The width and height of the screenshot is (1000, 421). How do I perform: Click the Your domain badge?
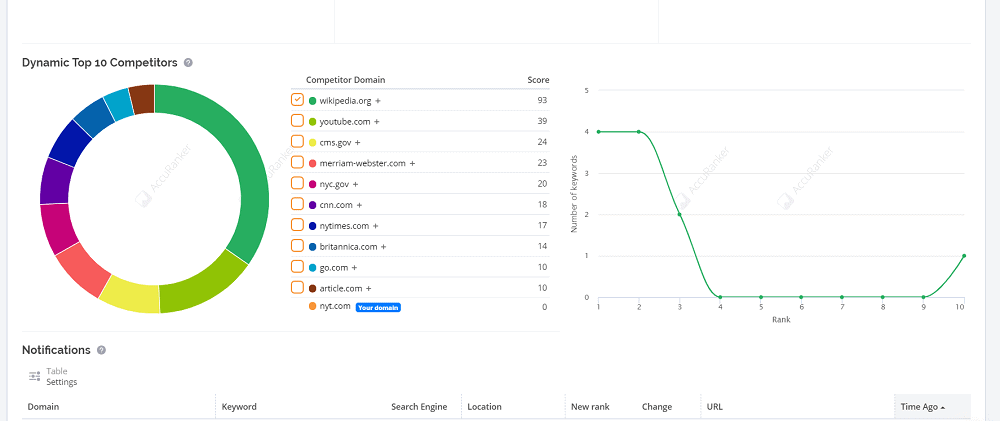[378, 307]
